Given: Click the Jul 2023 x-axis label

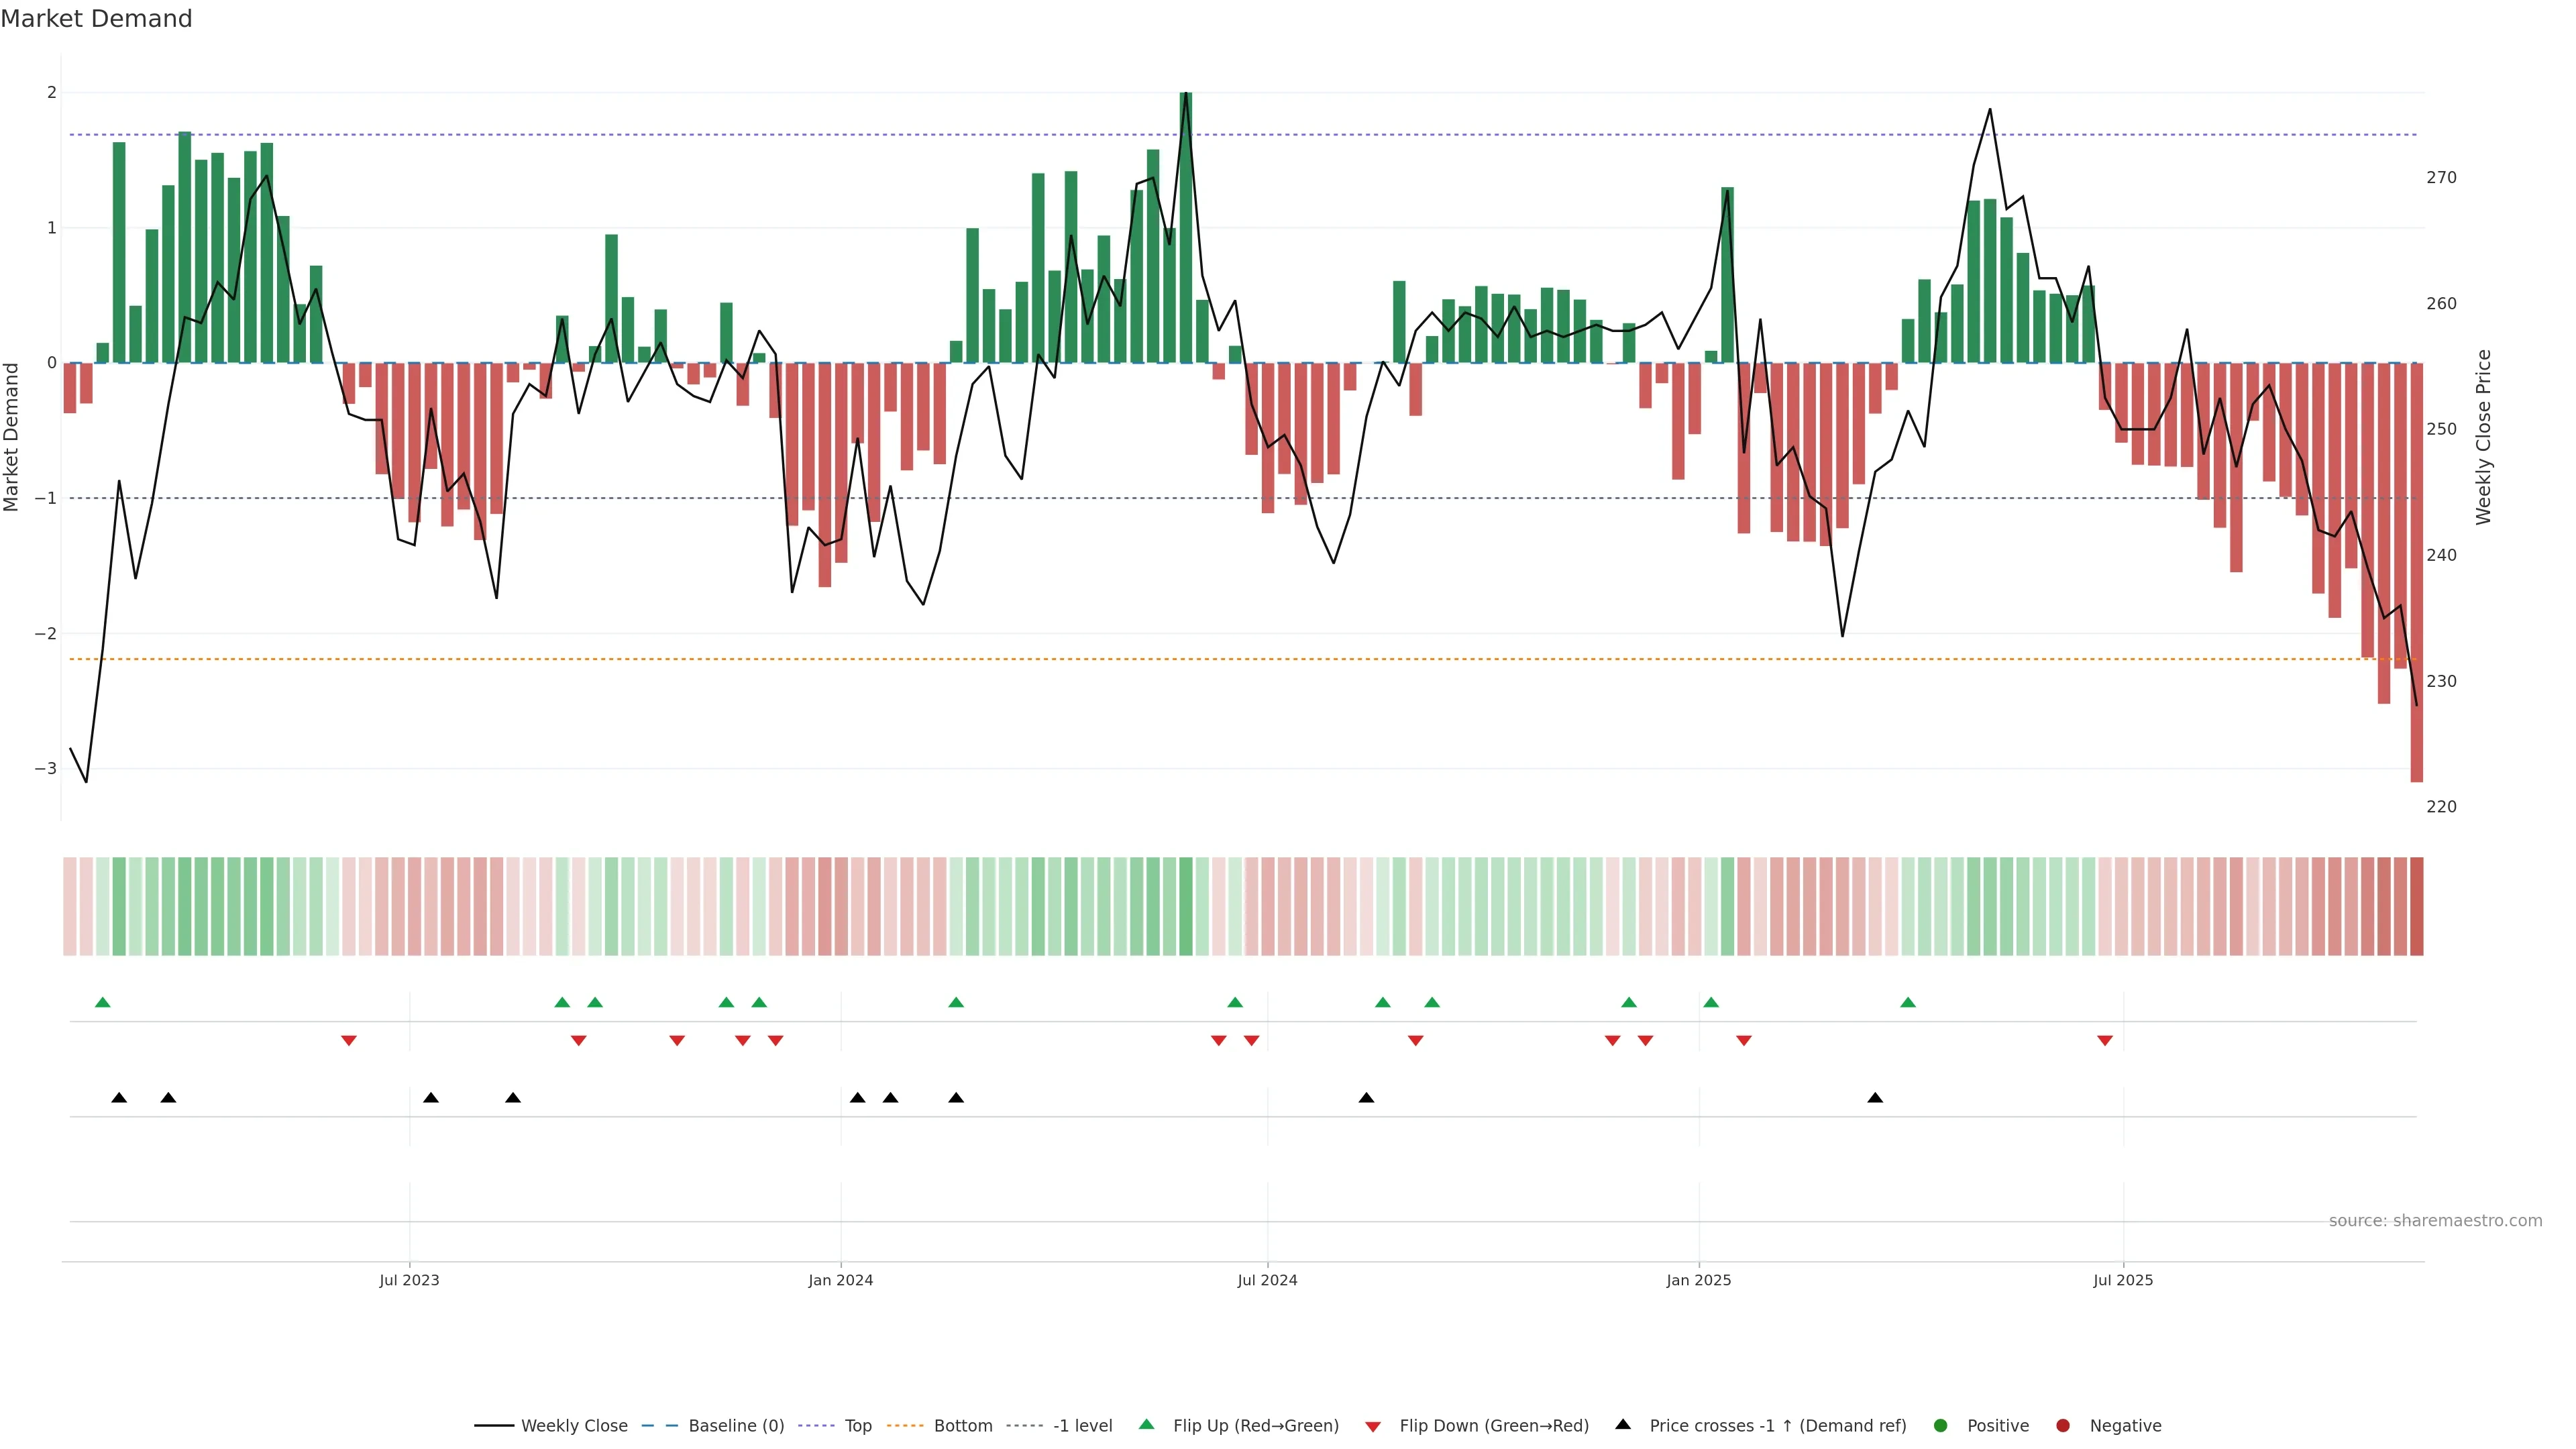Looking at the screenshot, I should [x=409, y=1280].
